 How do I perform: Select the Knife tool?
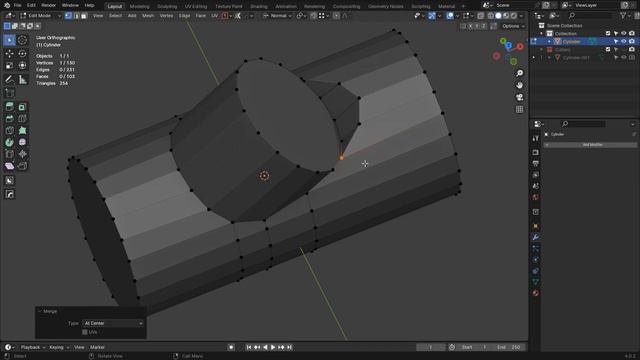pos(9,131)
